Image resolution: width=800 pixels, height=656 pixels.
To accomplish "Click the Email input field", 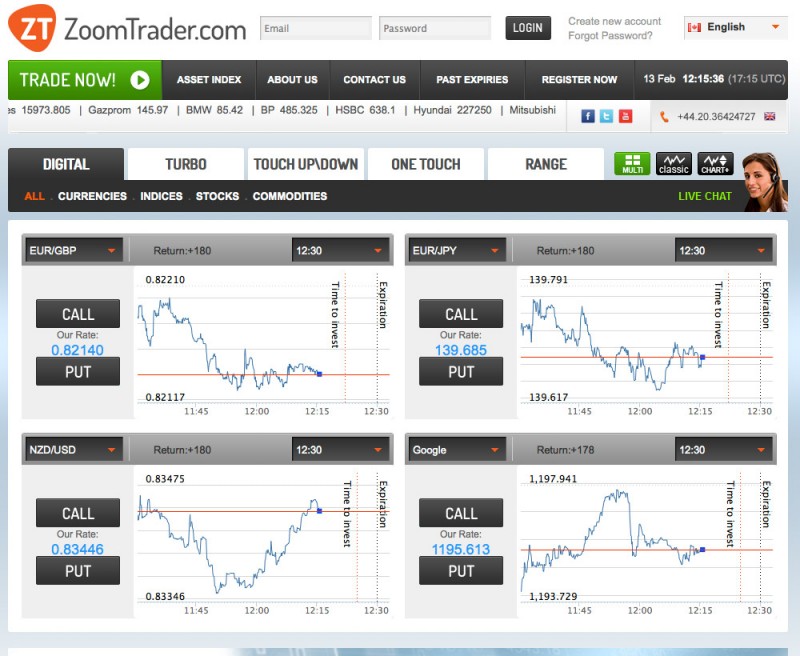I will pos(315,28).
